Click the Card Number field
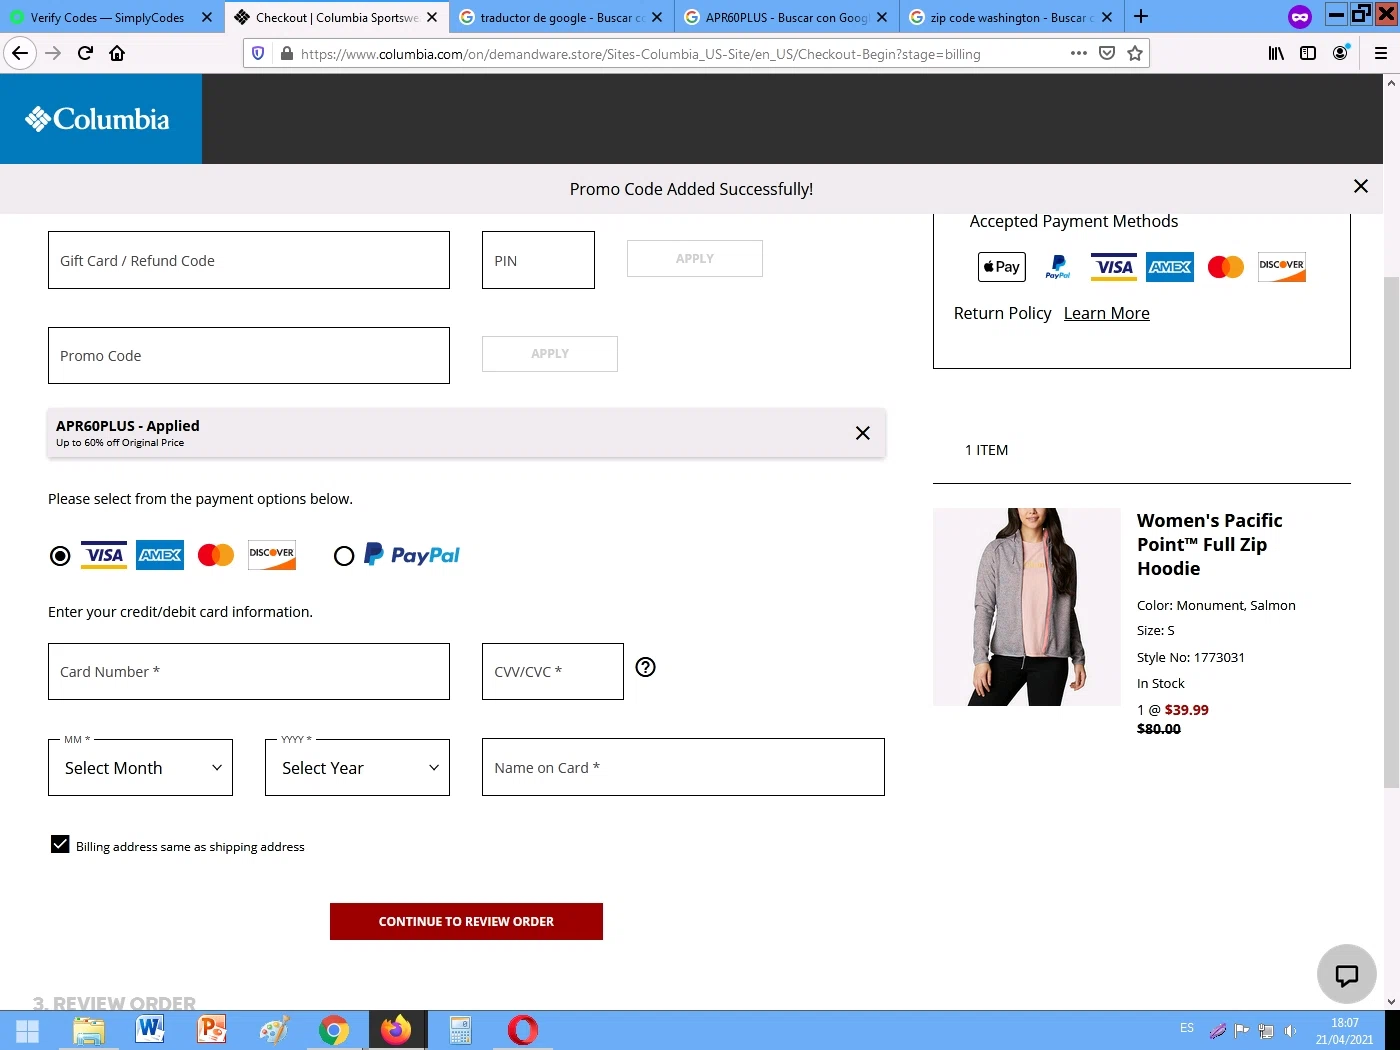1400x1050 pixels. pyautogui.click(x=249, y=671)
